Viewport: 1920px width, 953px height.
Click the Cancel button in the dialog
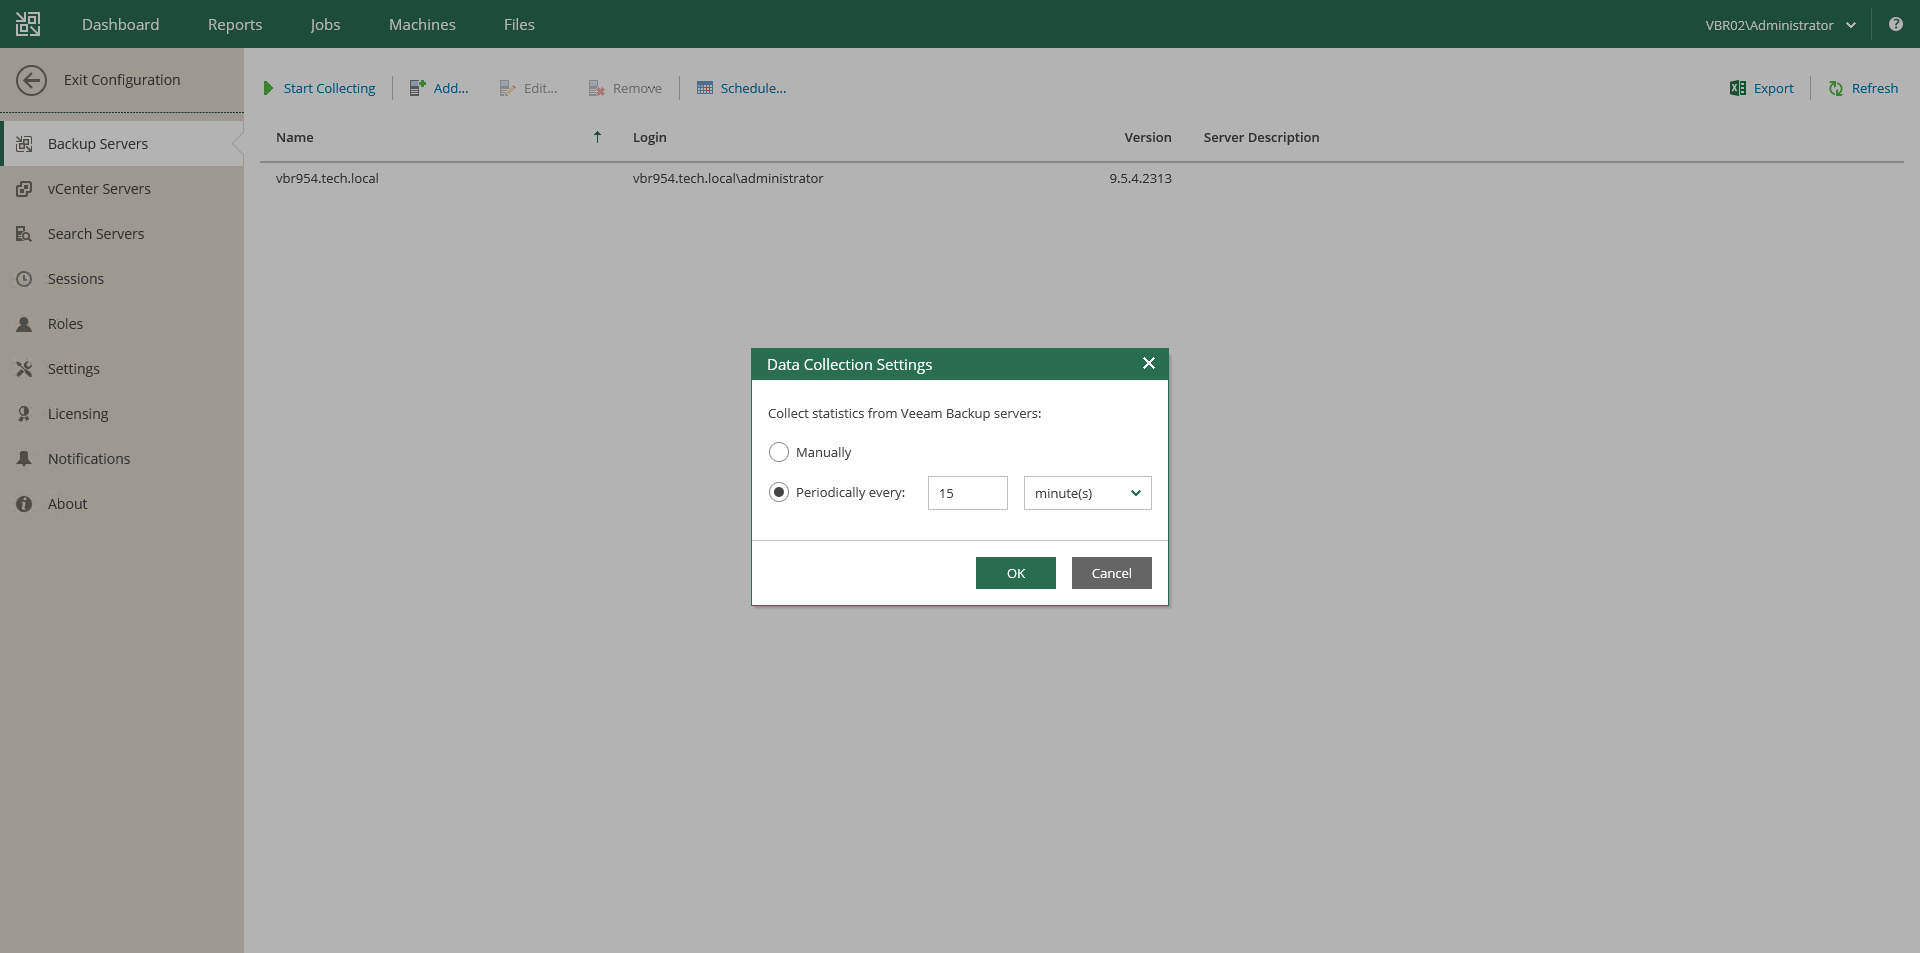(1112, 573)
